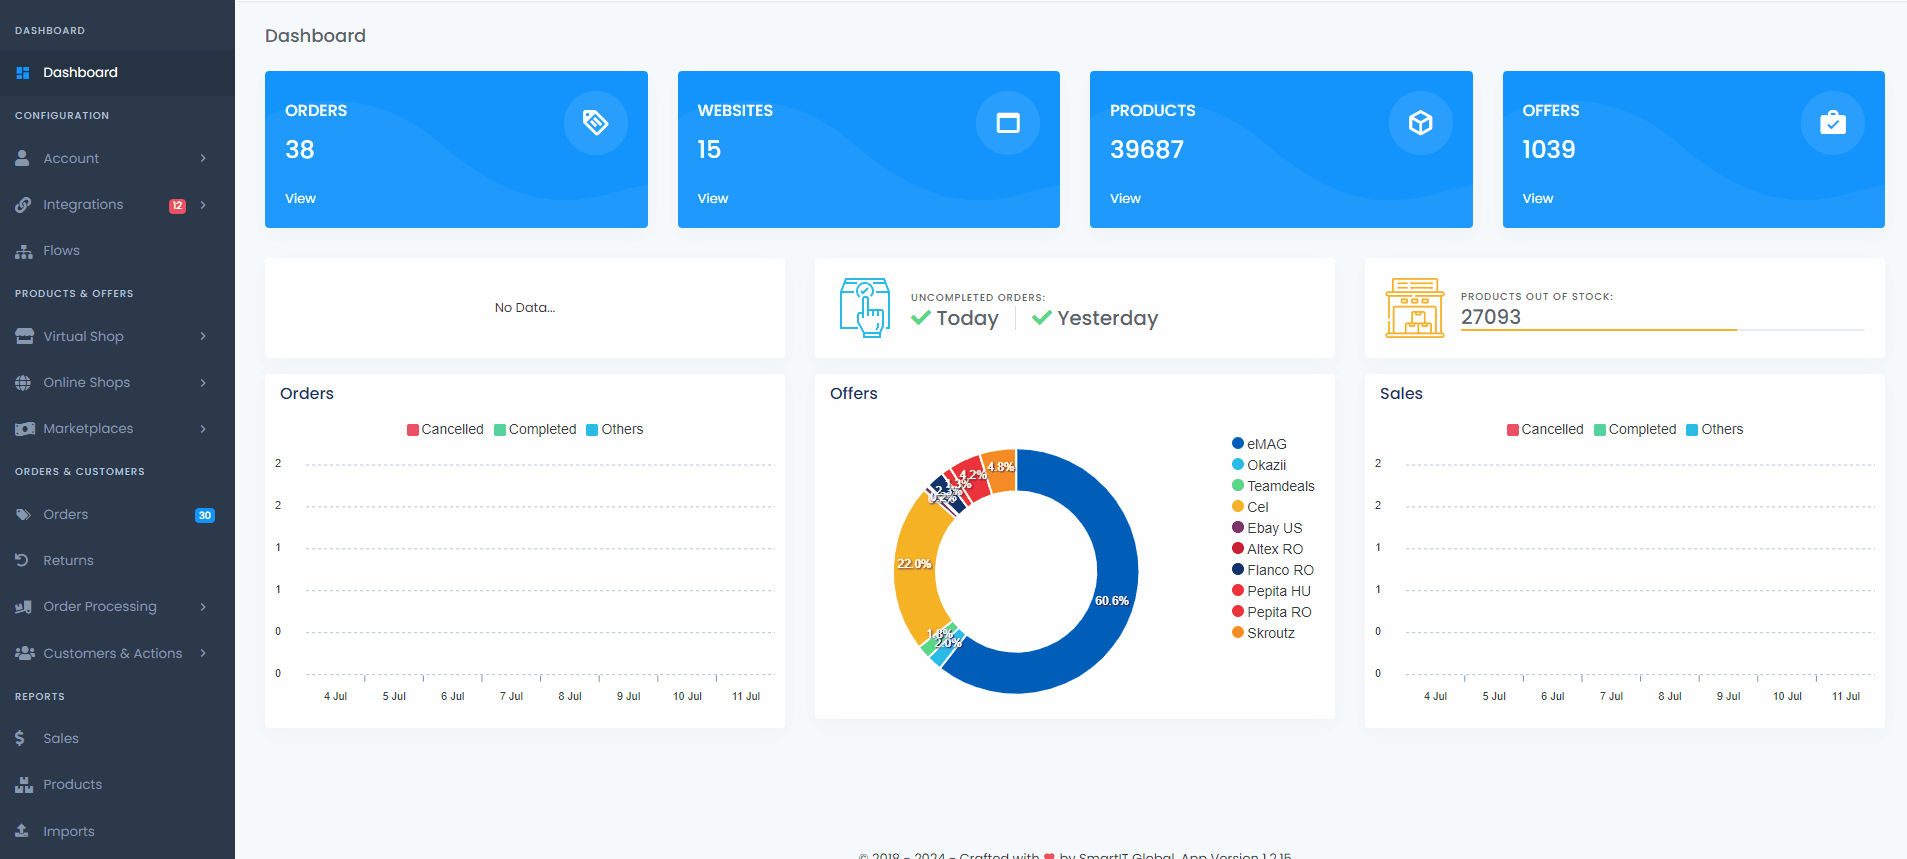Expand the Account submenu chevron
The image size is (1907, 859).
pyautogui.click(x=203, y=158)
